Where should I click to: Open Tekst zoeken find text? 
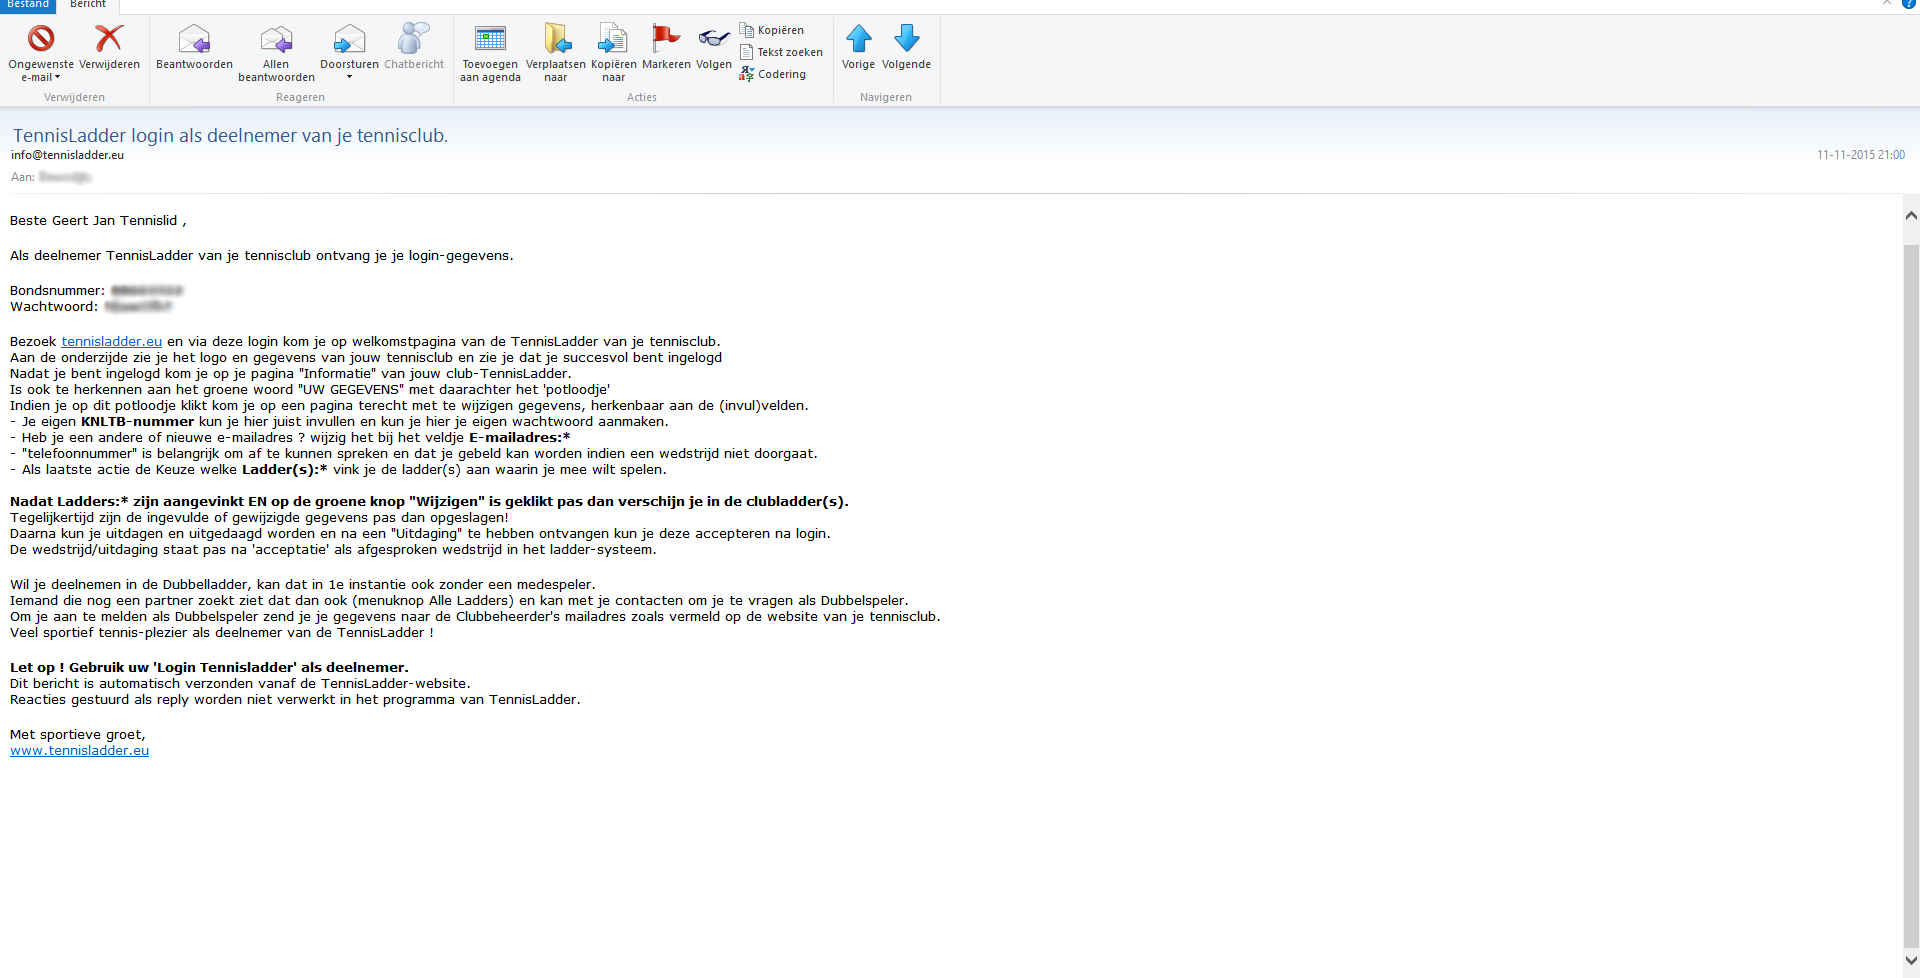(781, 52)
